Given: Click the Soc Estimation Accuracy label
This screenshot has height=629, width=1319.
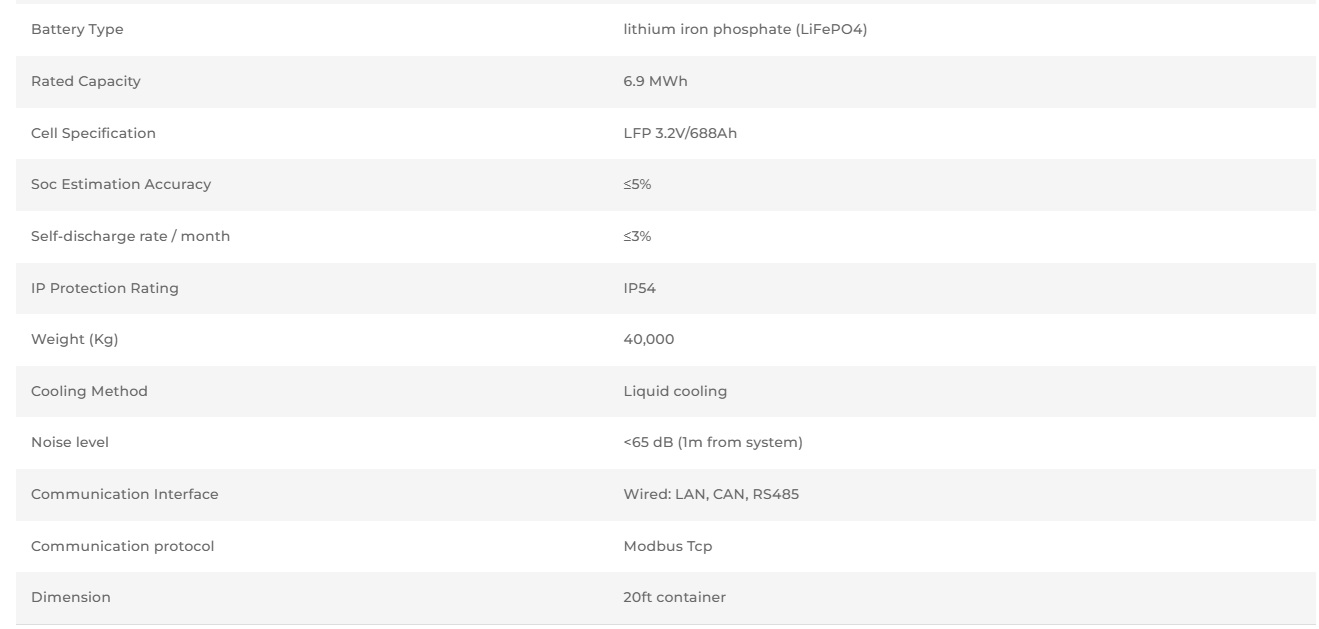Looking at the screenshot, I should (x=121, y=185).
